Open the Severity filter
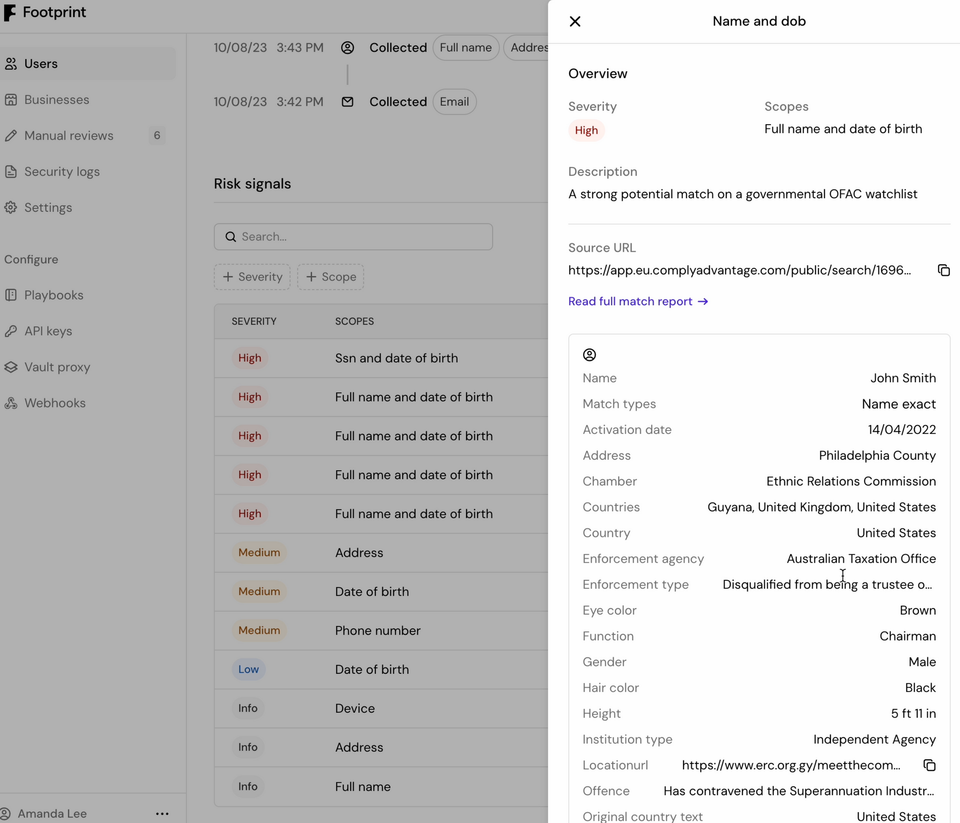Viewport: 960px width, 823px height. [x=252, y=276]
